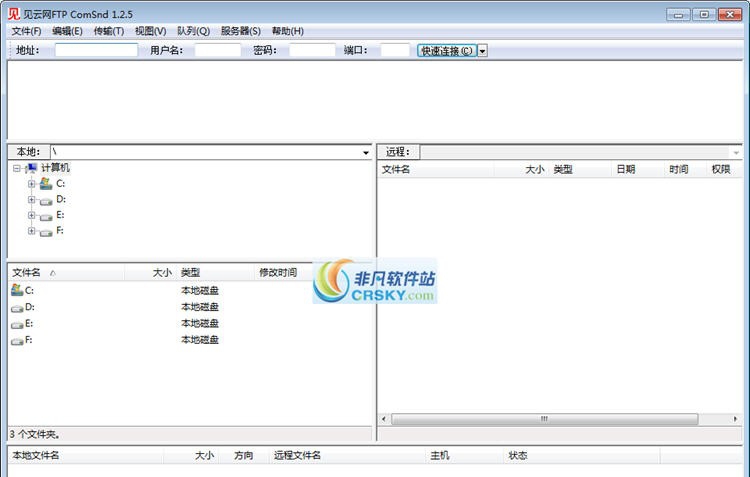Expand the E: drive tree node
This screenshot has width=750, height=477.
32,215
